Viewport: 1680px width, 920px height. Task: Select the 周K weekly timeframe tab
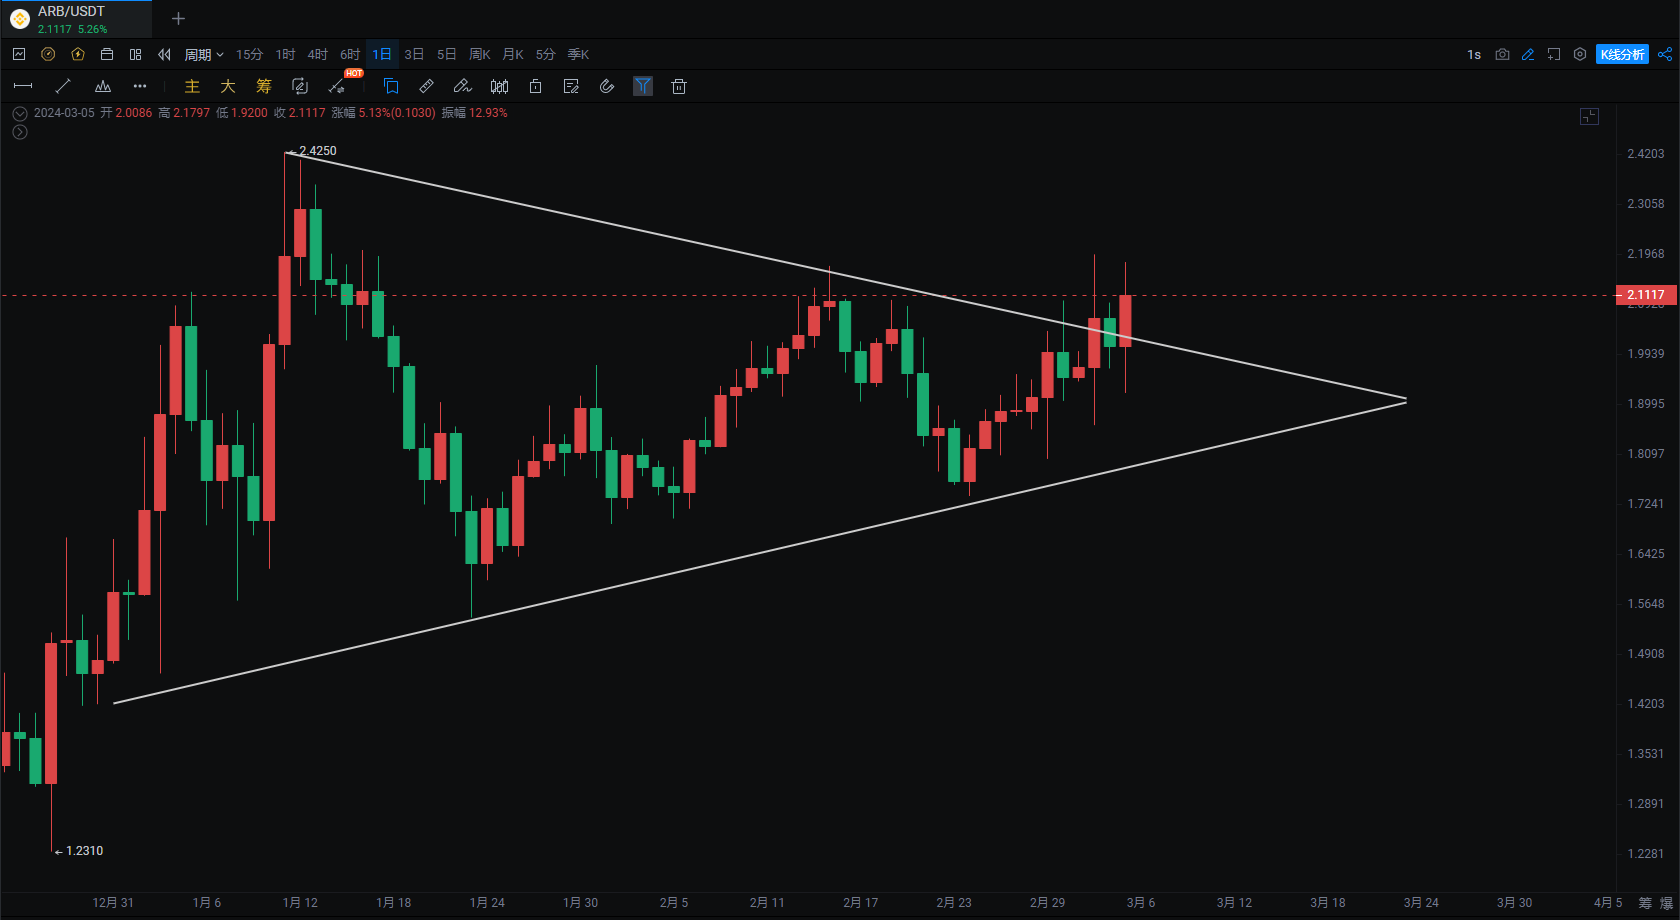480,54
